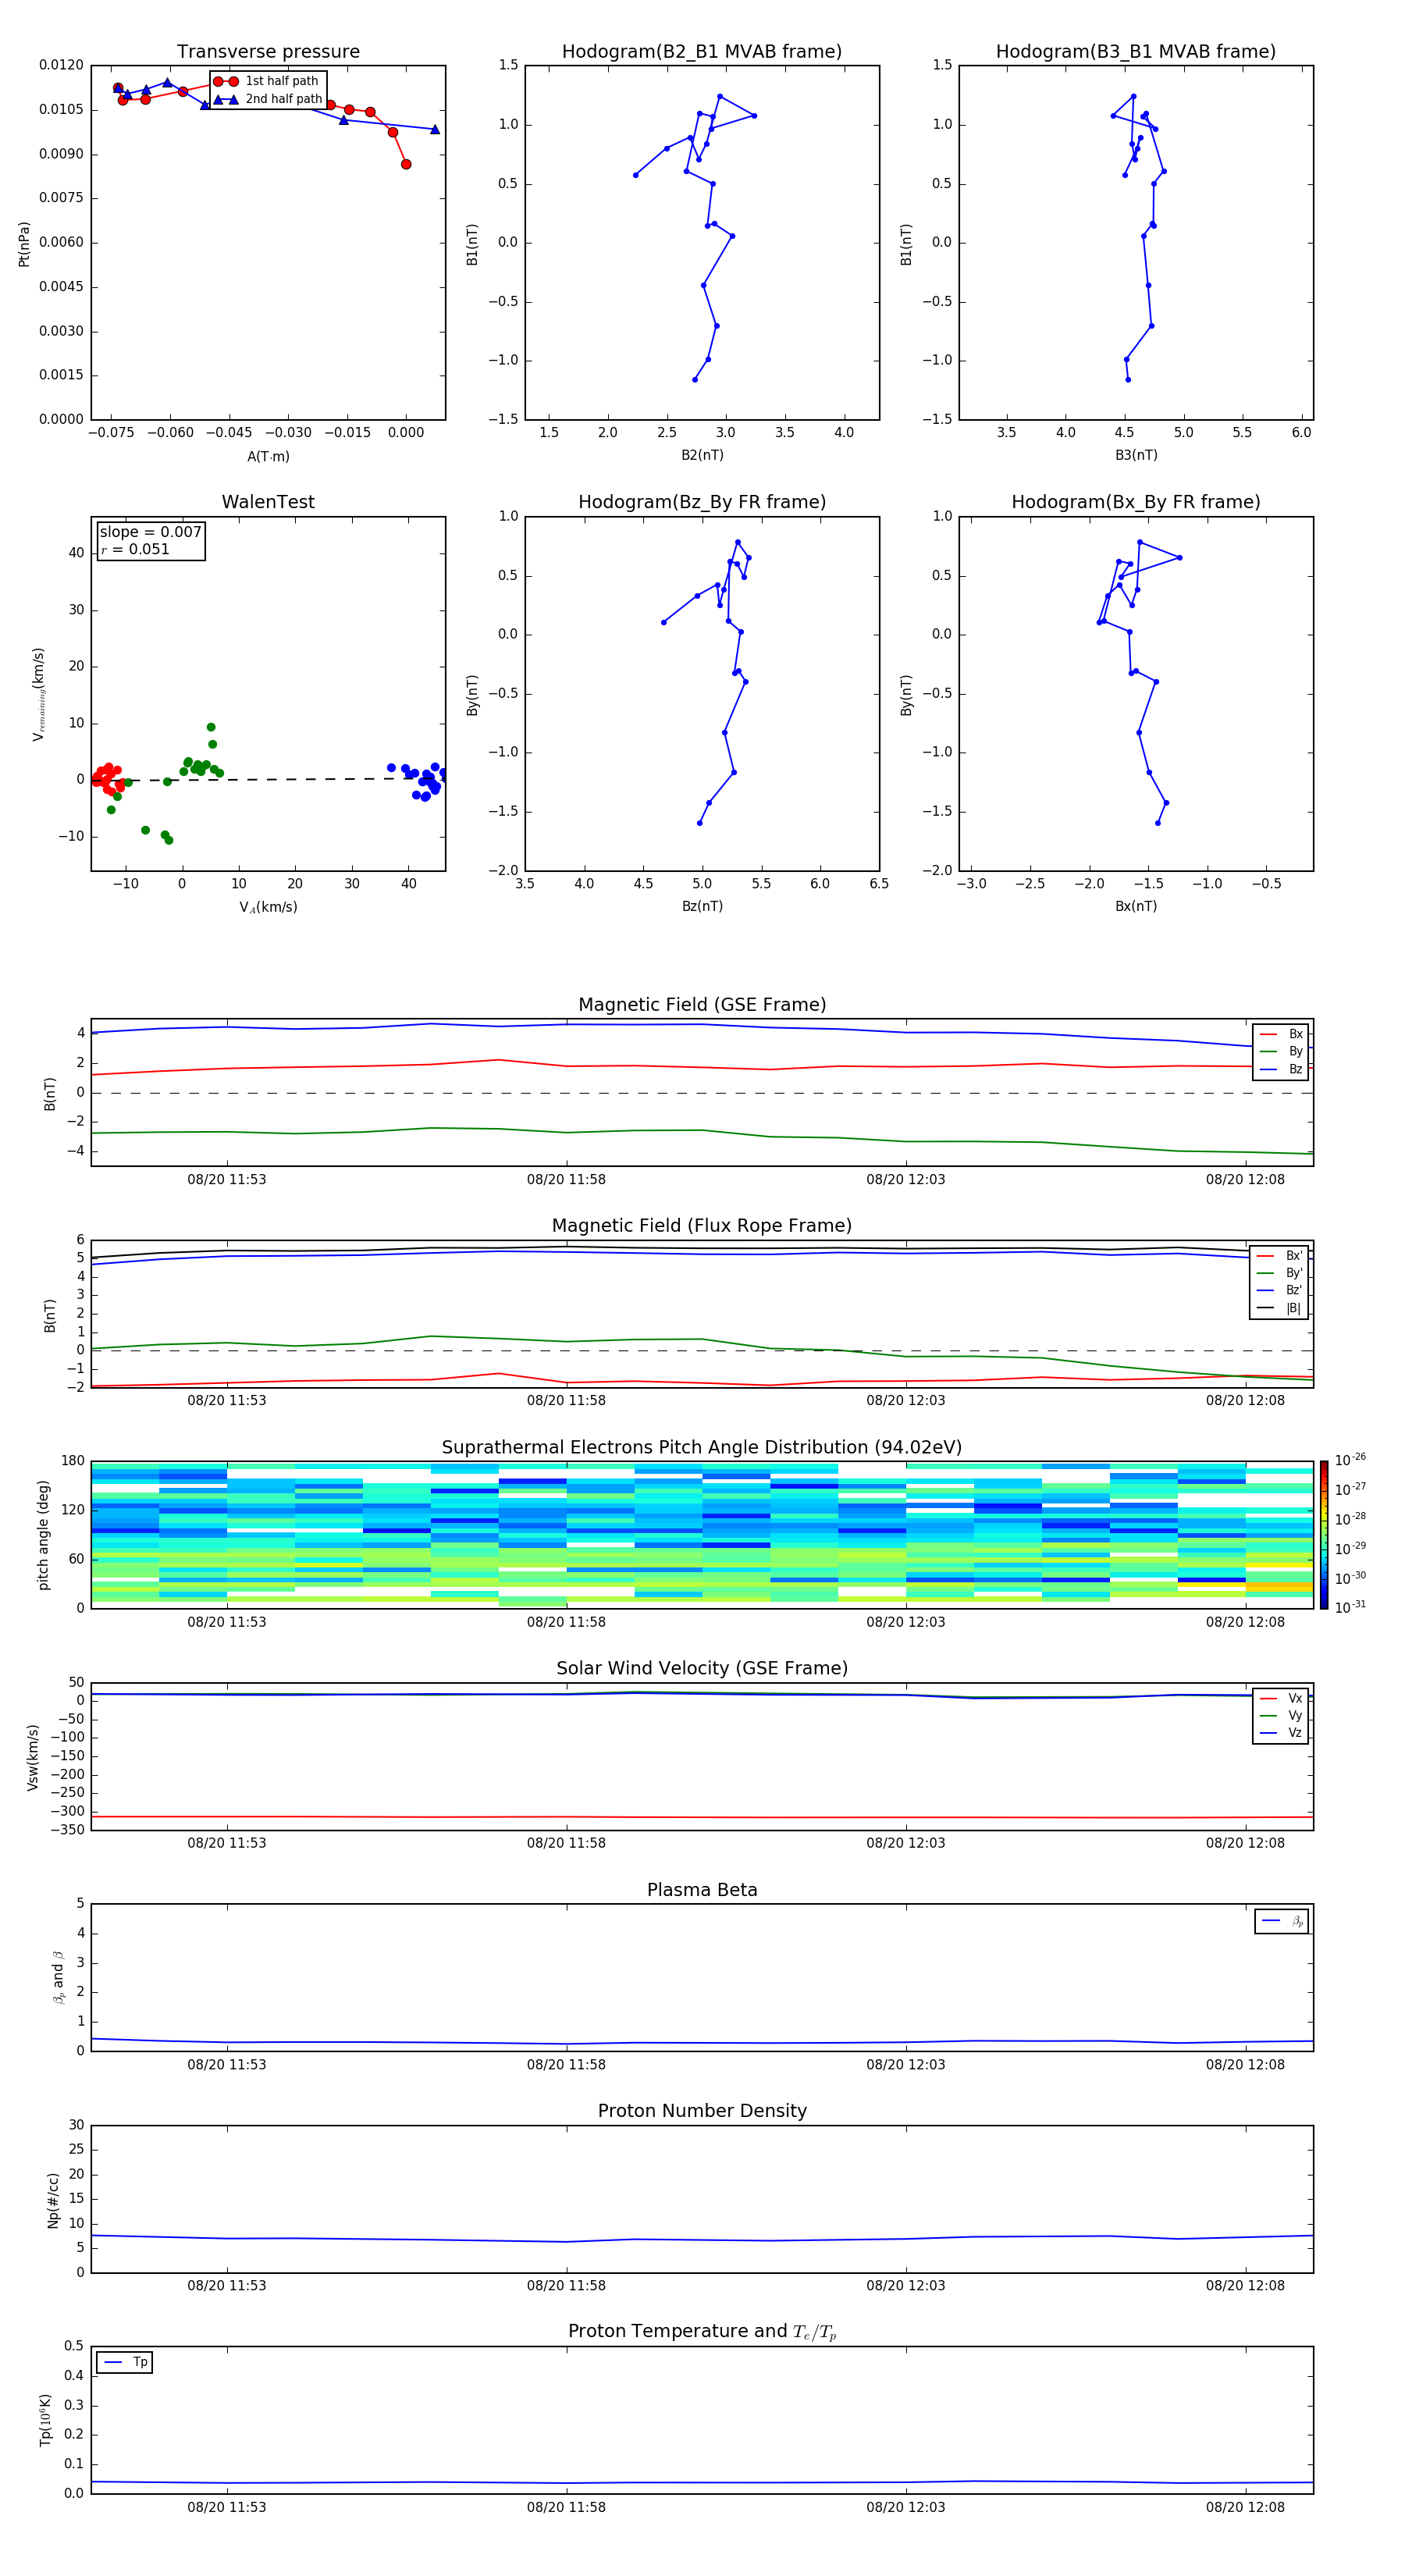Screen dimensions: 1405x2576
Task: Click the Transverse pressure plot title
Action: pyautogui.click(x=268, y=52)
